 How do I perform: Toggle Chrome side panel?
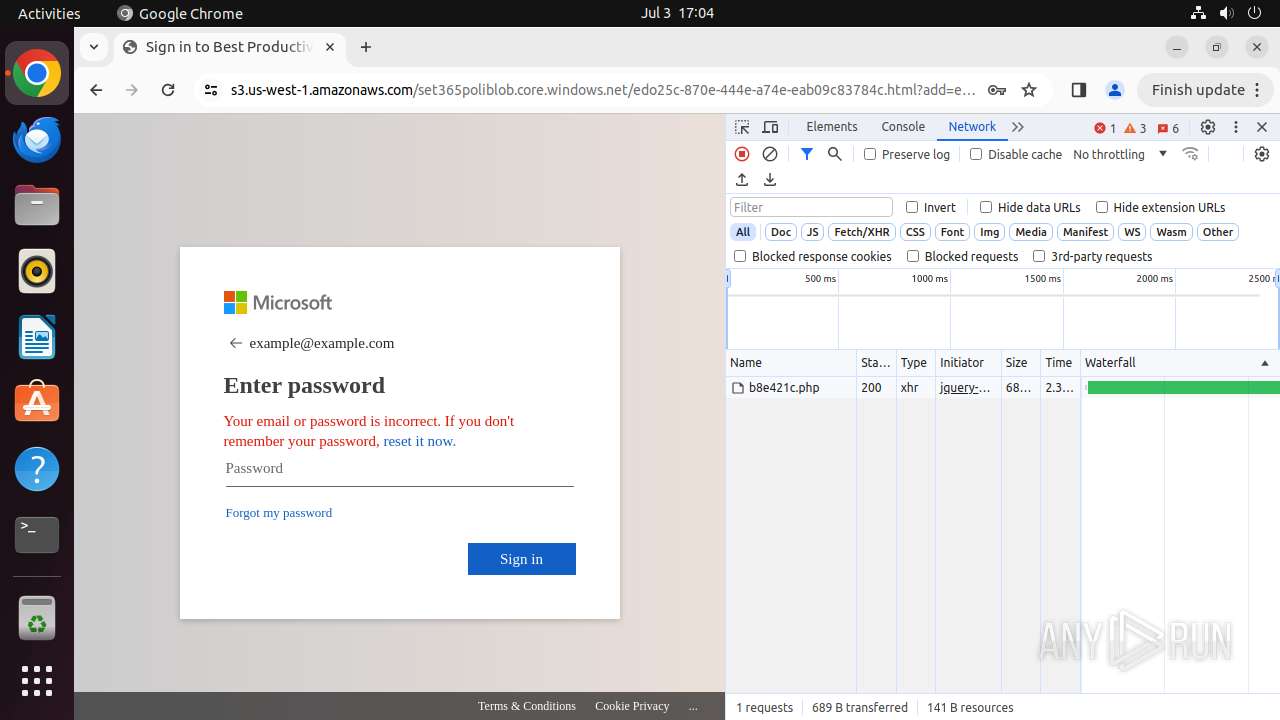pyautogui.click(x=1078, y=90)
